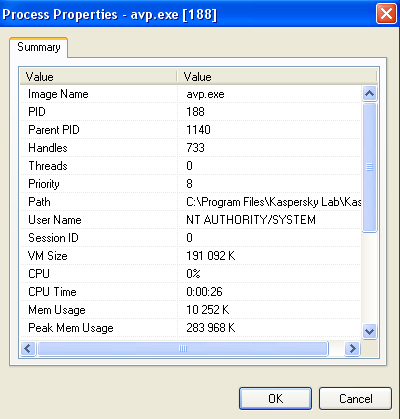
Task: Select the CPU value 0%
Action: coord(193,274)
